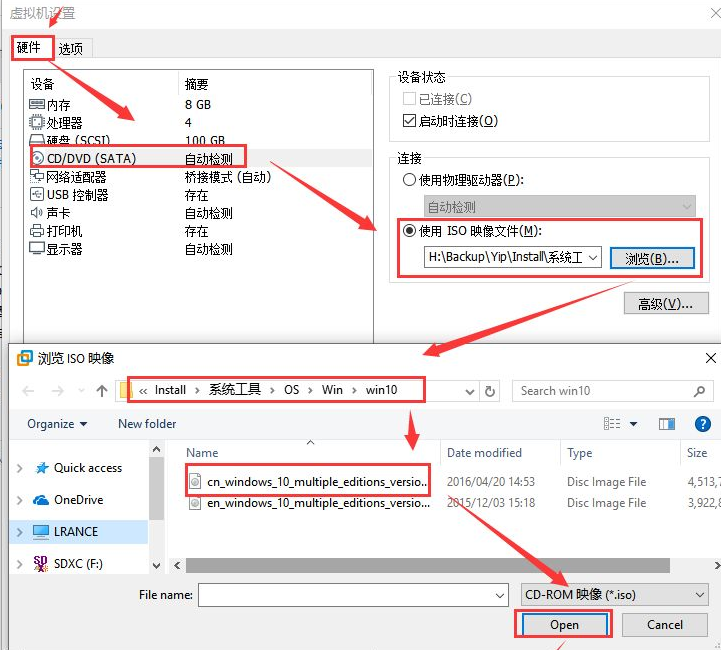The image size is (721, 650).
Task: Switch to the 选项 tab
Action: (x=71, y=48)
